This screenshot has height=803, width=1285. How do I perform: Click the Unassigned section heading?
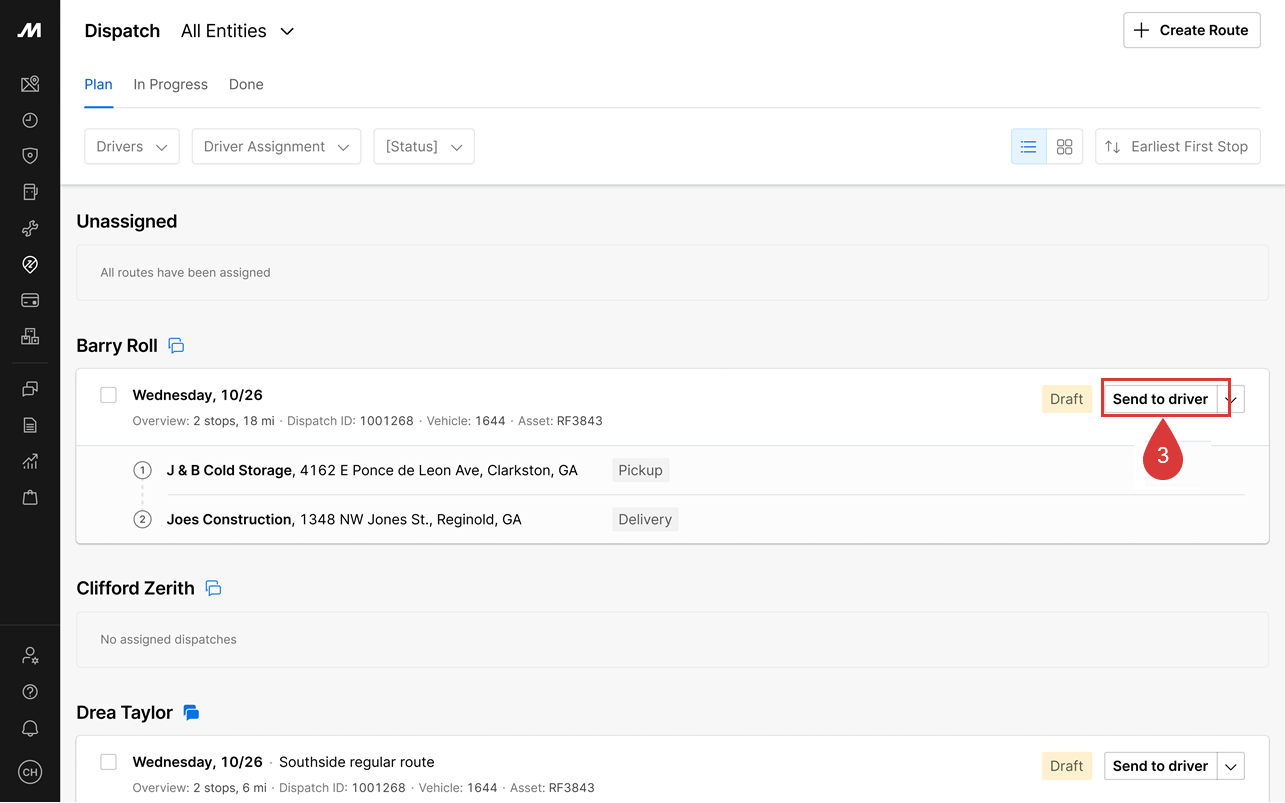pos(127,222)
